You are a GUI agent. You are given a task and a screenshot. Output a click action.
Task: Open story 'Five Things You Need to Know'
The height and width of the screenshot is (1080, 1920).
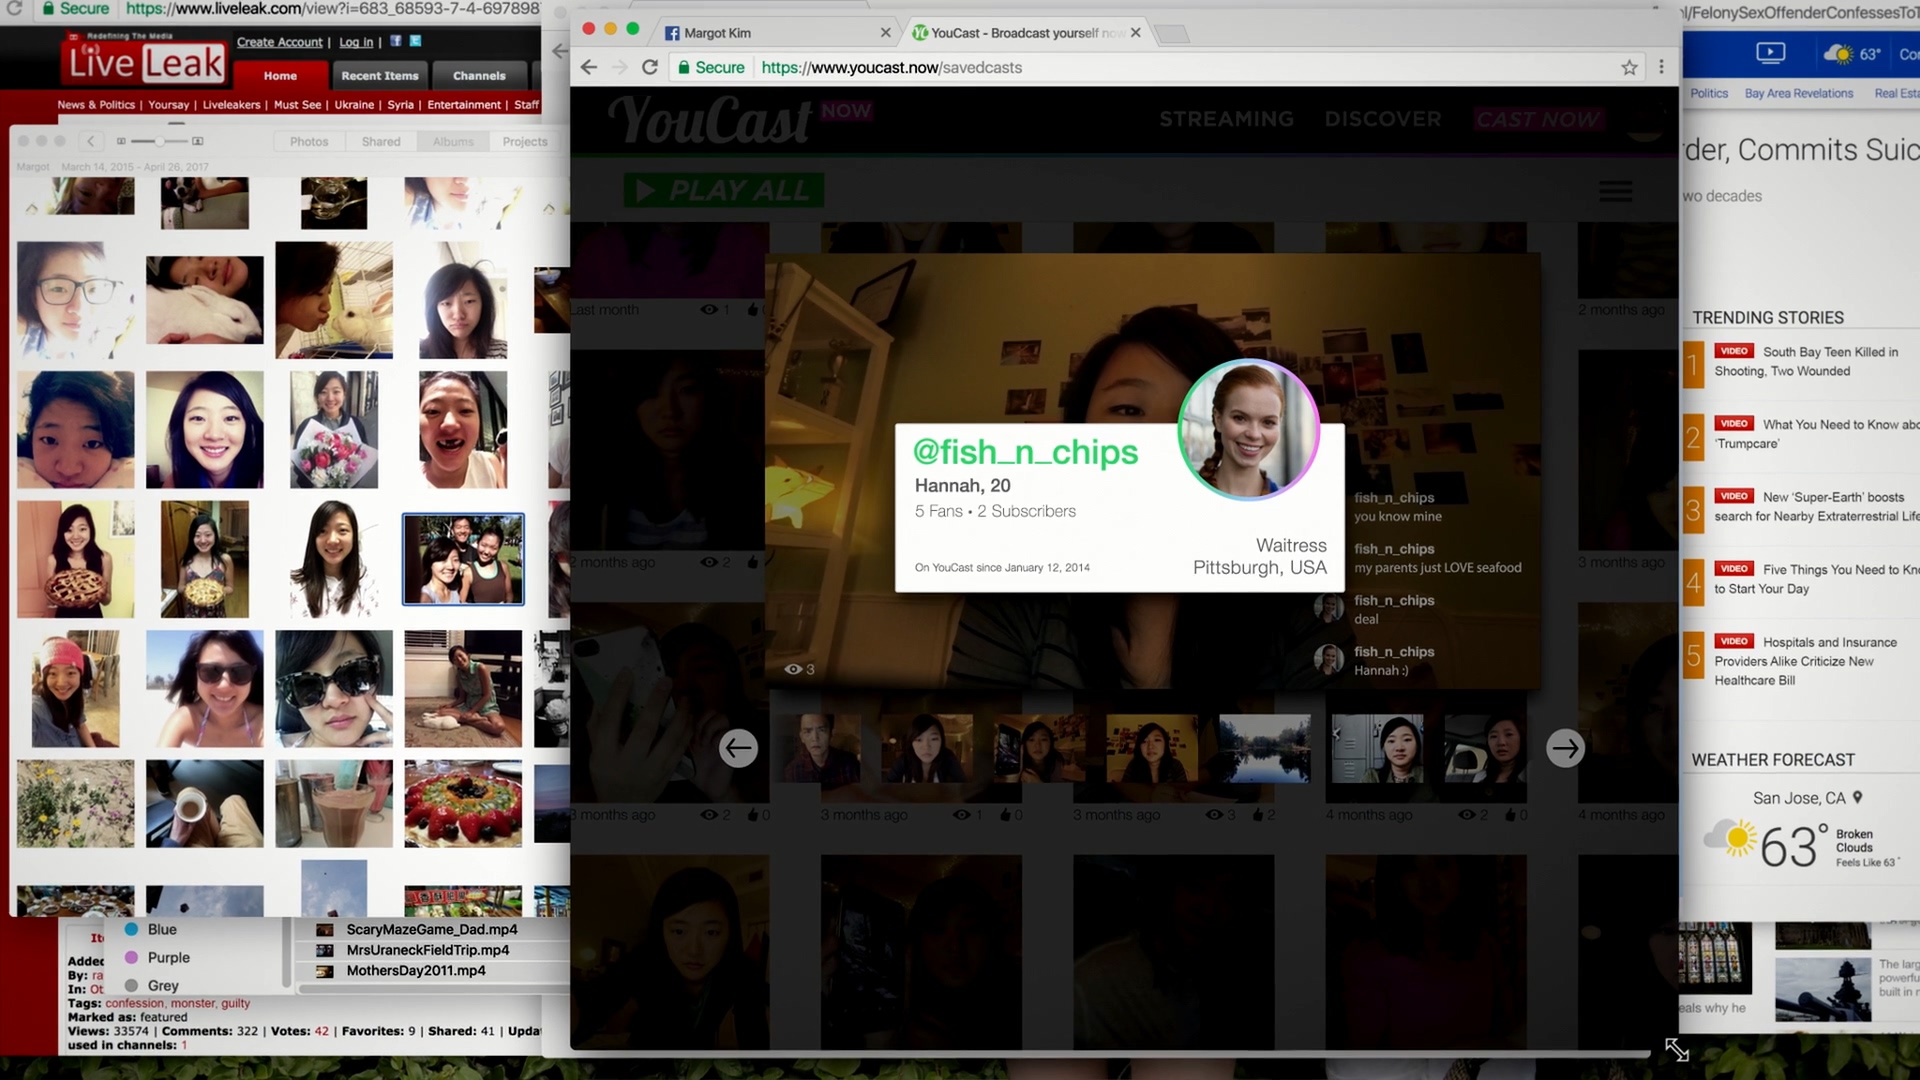1816,579
